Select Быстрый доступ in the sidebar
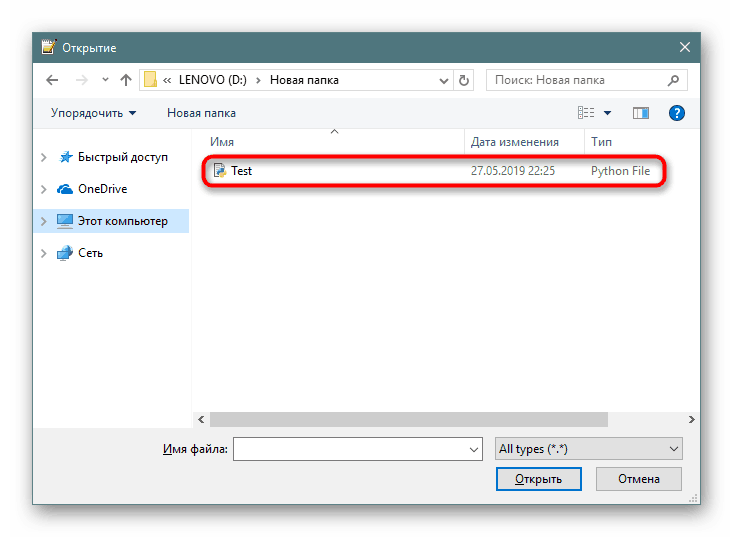 122,157
